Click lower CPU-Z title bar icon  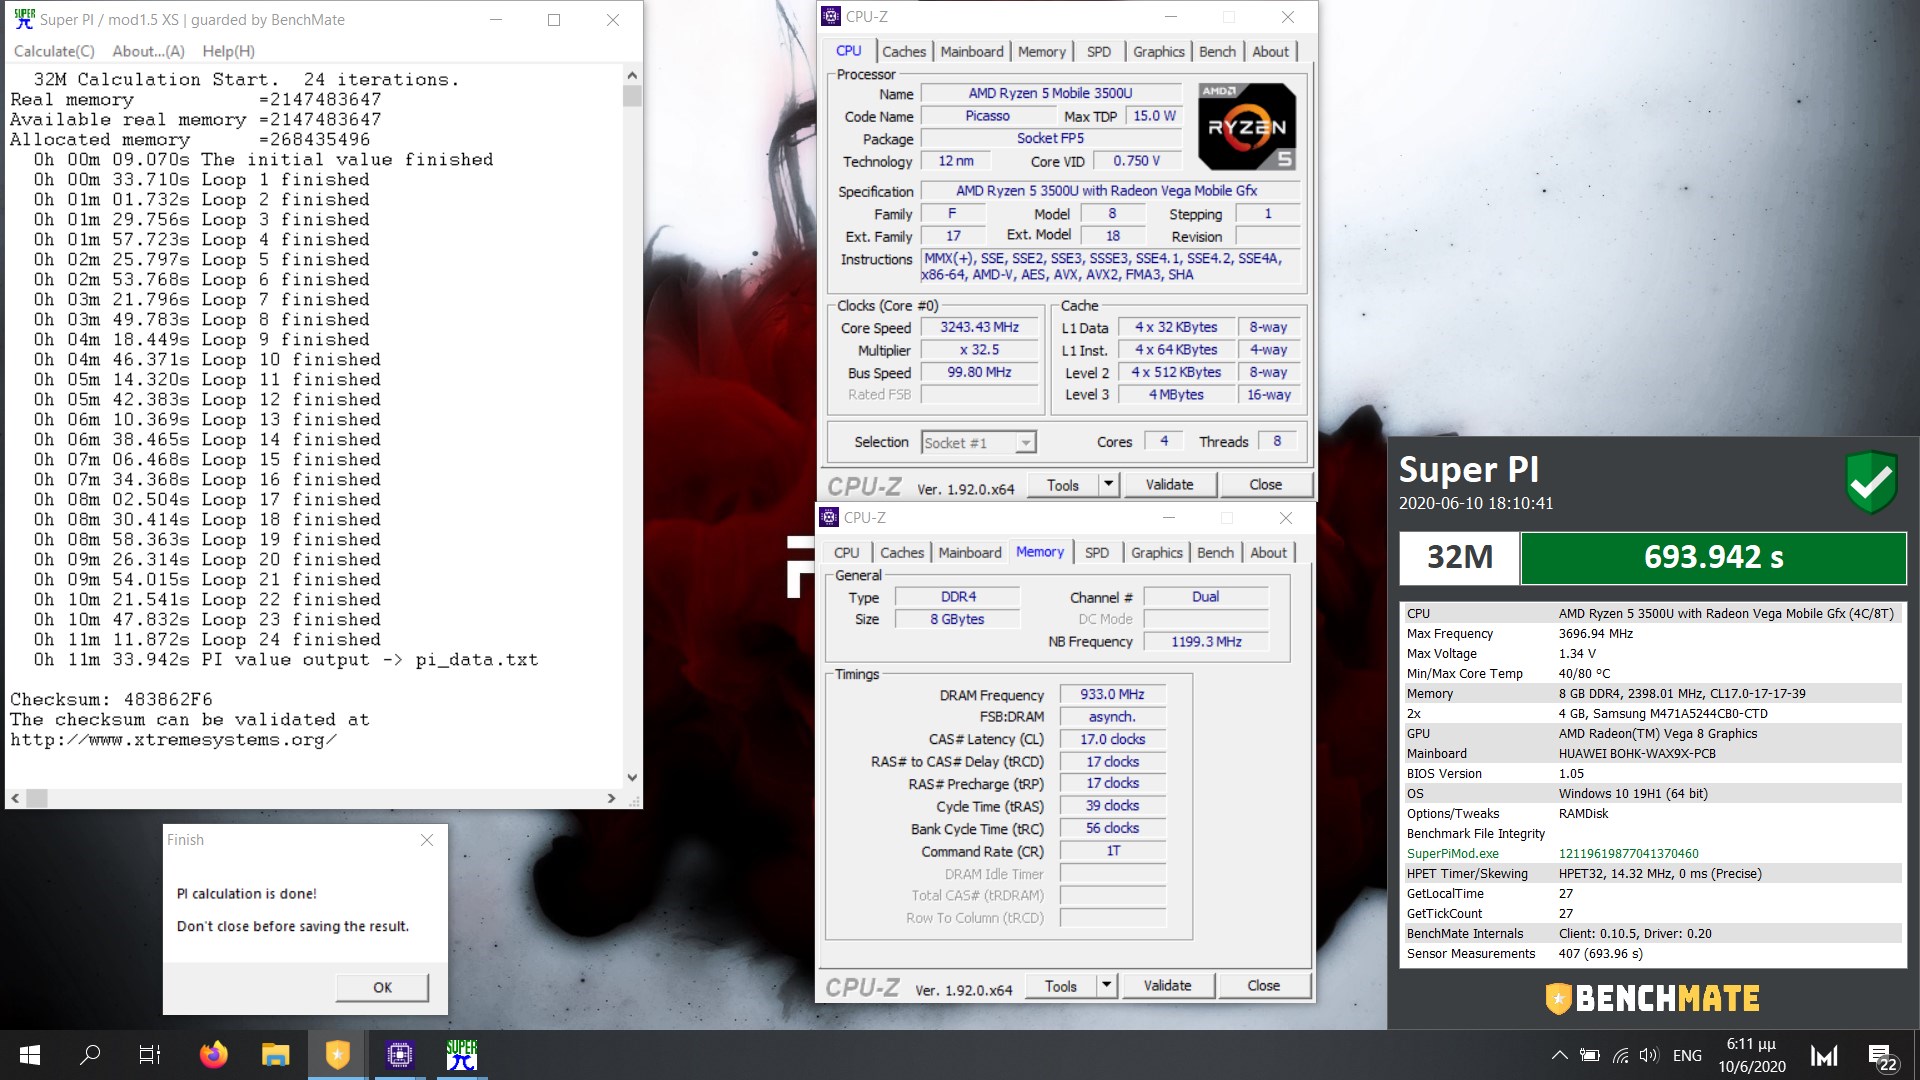click(829, 517)
